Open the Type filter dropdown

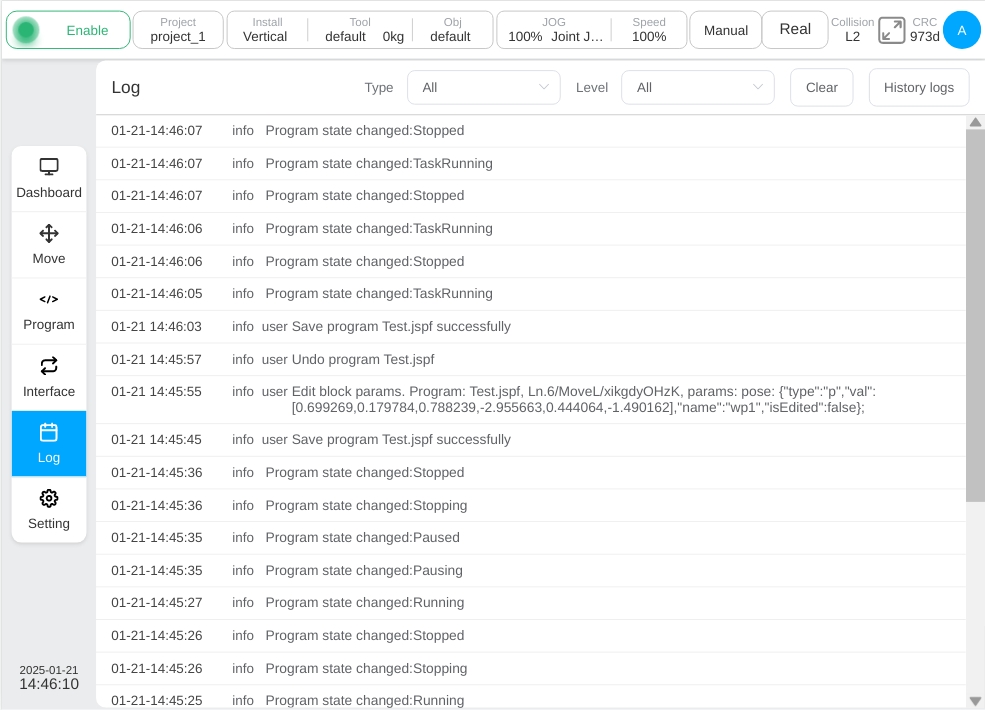(x=484, y=87)
